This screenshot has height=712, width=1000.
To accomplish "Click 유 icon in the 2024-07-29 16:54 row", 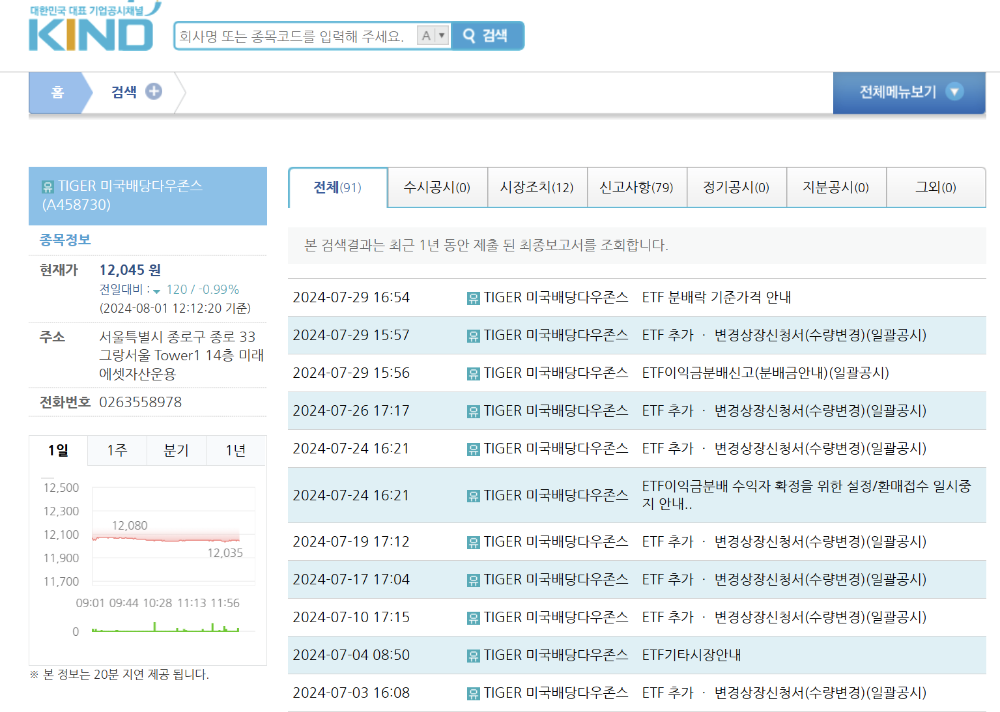I will click(x=473, y=298).
